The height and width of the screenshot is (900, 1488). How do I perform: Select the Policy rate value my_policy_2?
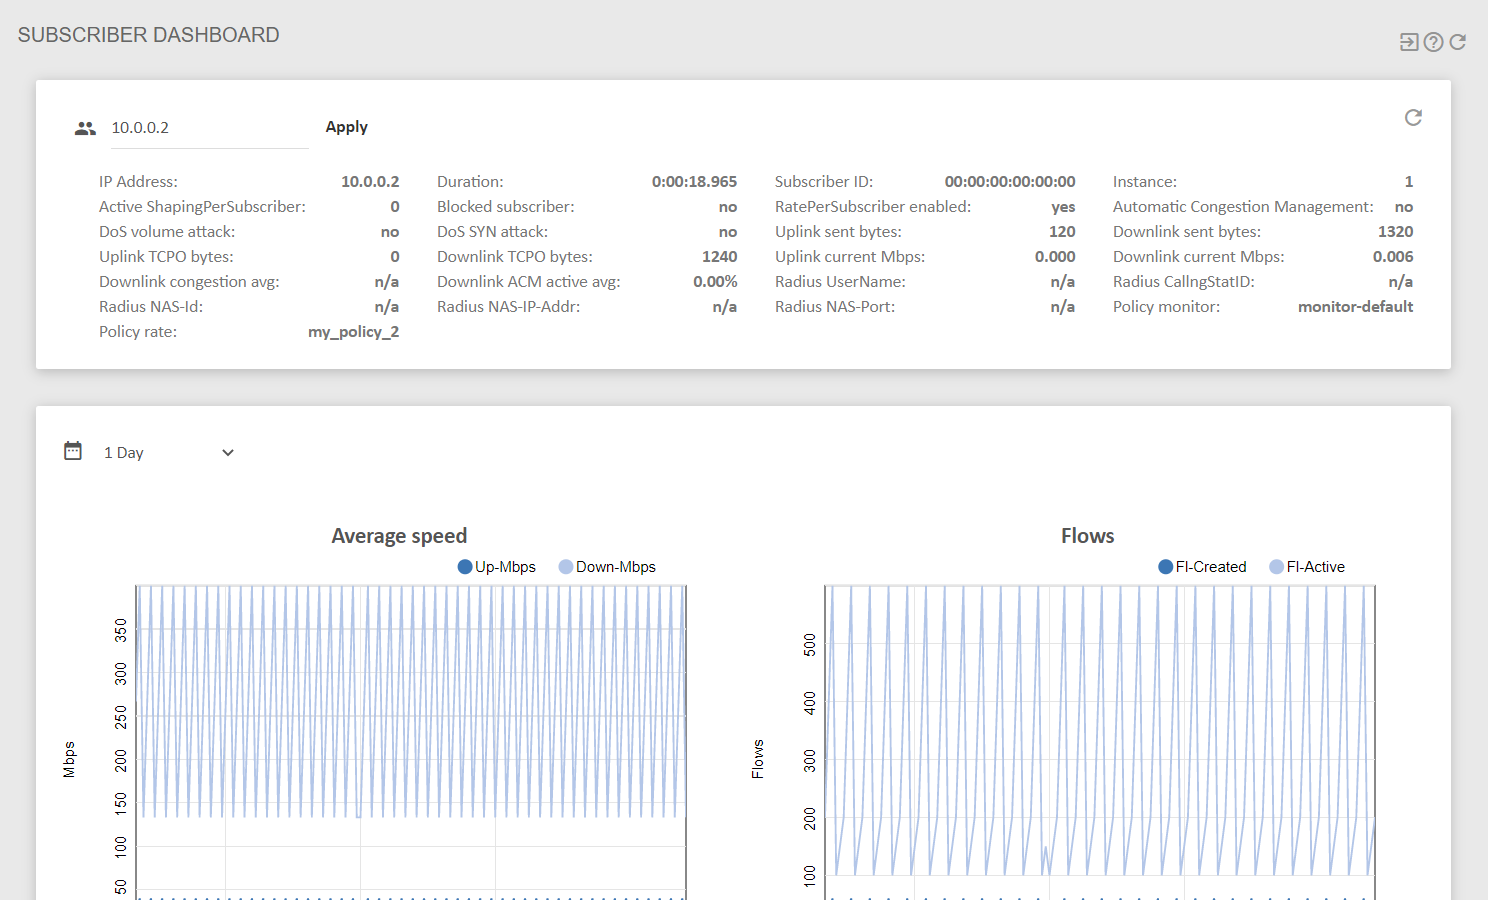tap(354, 332)
